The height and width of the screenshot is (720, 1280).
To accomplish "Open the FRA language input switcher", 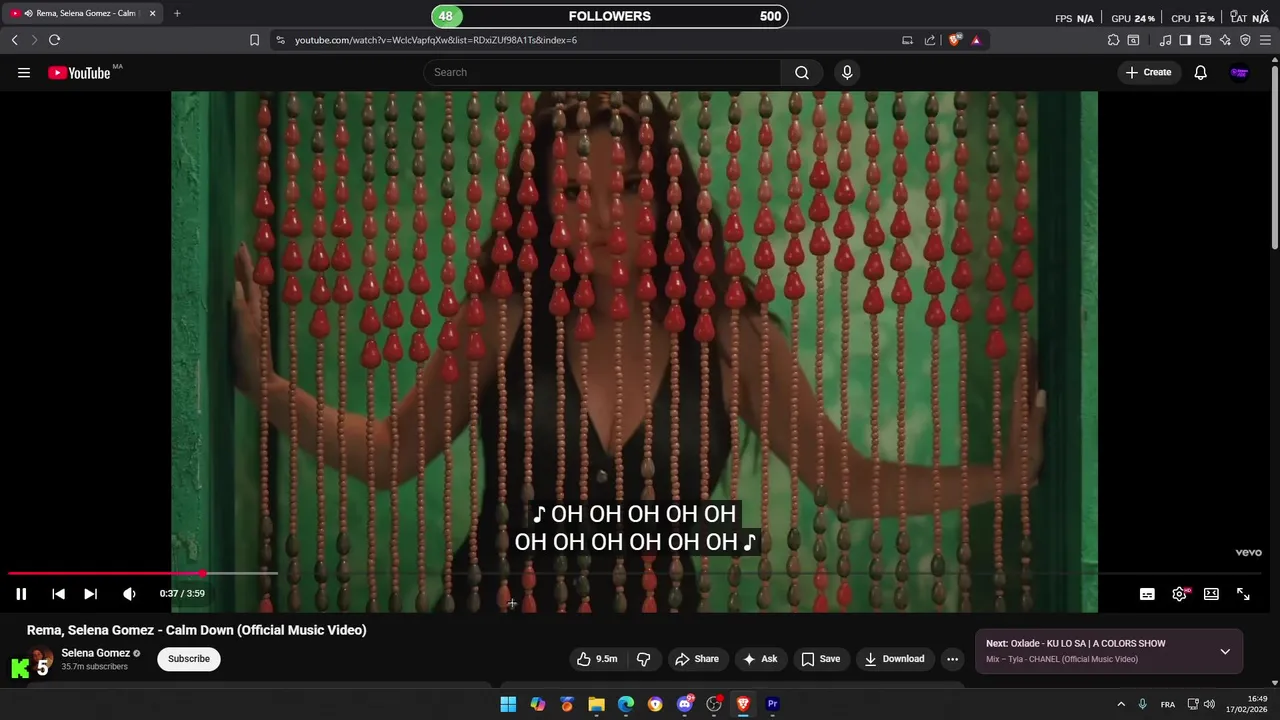I will tap(1168, 704).
